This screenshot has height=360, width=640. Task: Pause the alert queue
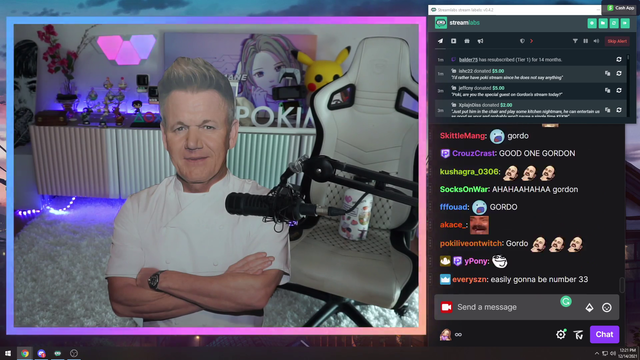point(586,41)
